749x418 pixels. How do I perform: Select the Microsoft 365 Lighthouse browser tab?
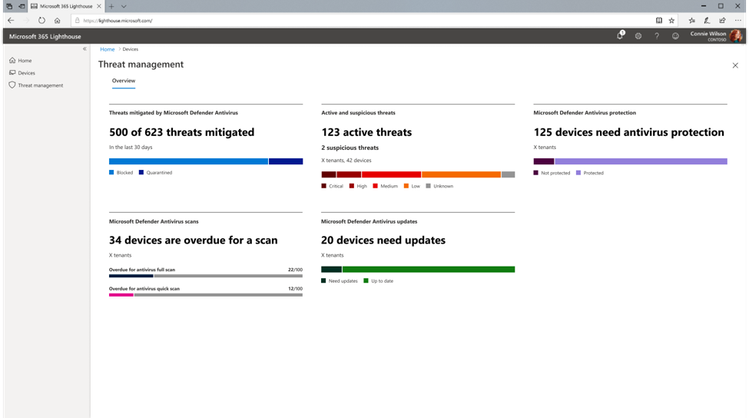(x=66, y=6)
